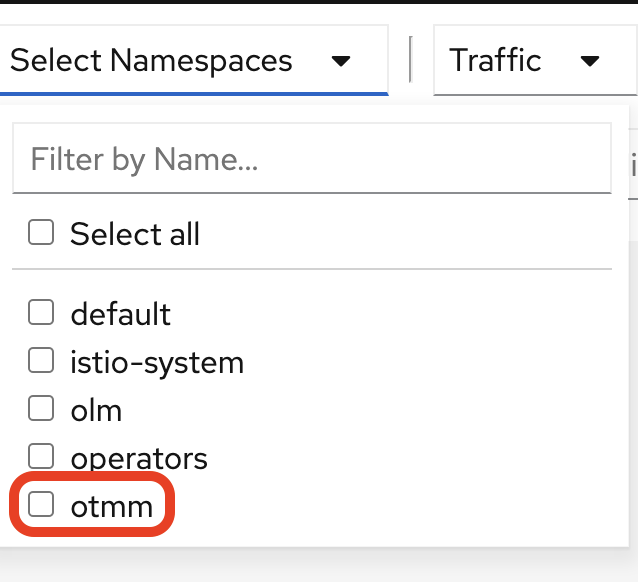
Task: Tick the otmm namespace checkbox
Action: pos(40,504)
